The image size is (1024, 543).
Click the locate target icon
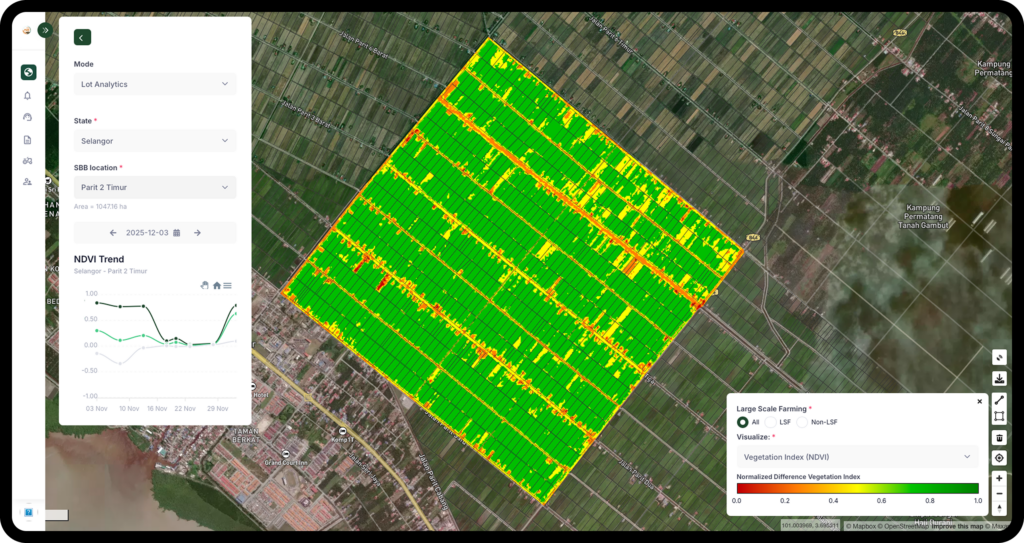[x=999, y=458]
